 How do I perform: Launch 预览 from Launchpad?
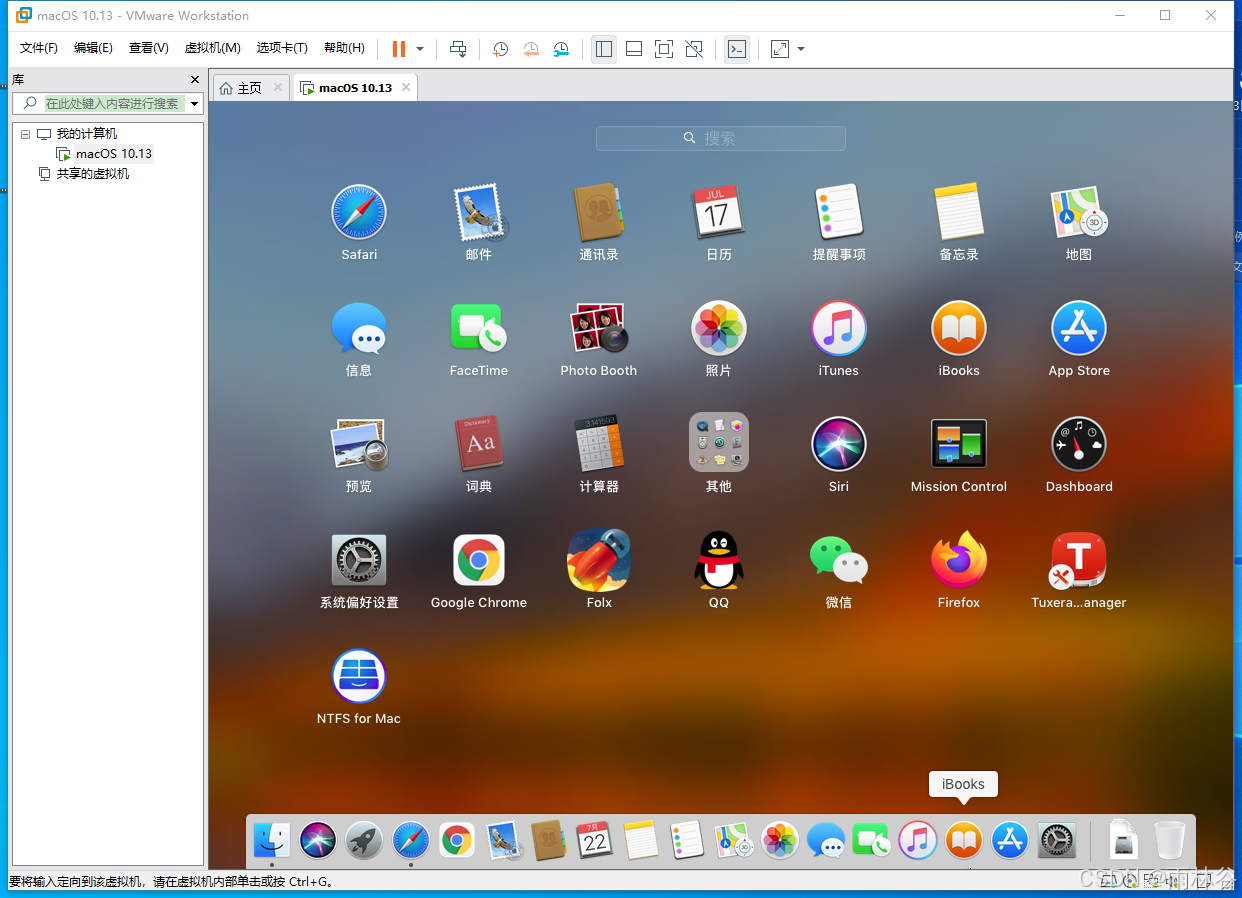[x=359, y=444]
